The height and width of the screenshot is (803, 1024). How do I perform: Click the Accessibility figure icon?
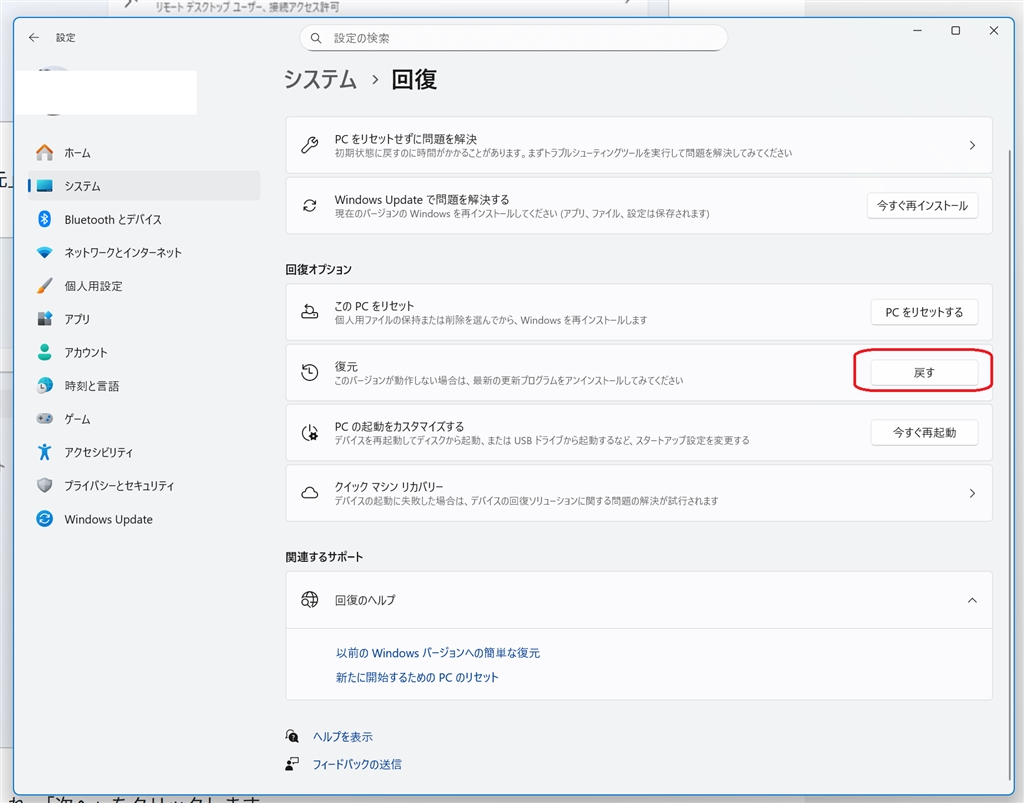pyautogui.click(x=44, y=452)
